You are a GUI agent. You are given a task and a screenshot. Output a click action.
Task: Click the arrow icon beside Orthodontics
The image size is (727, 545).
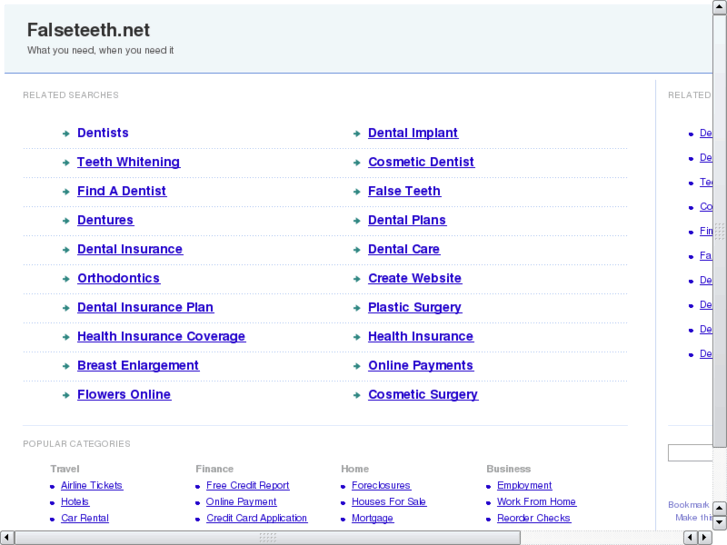click(66, 279)
